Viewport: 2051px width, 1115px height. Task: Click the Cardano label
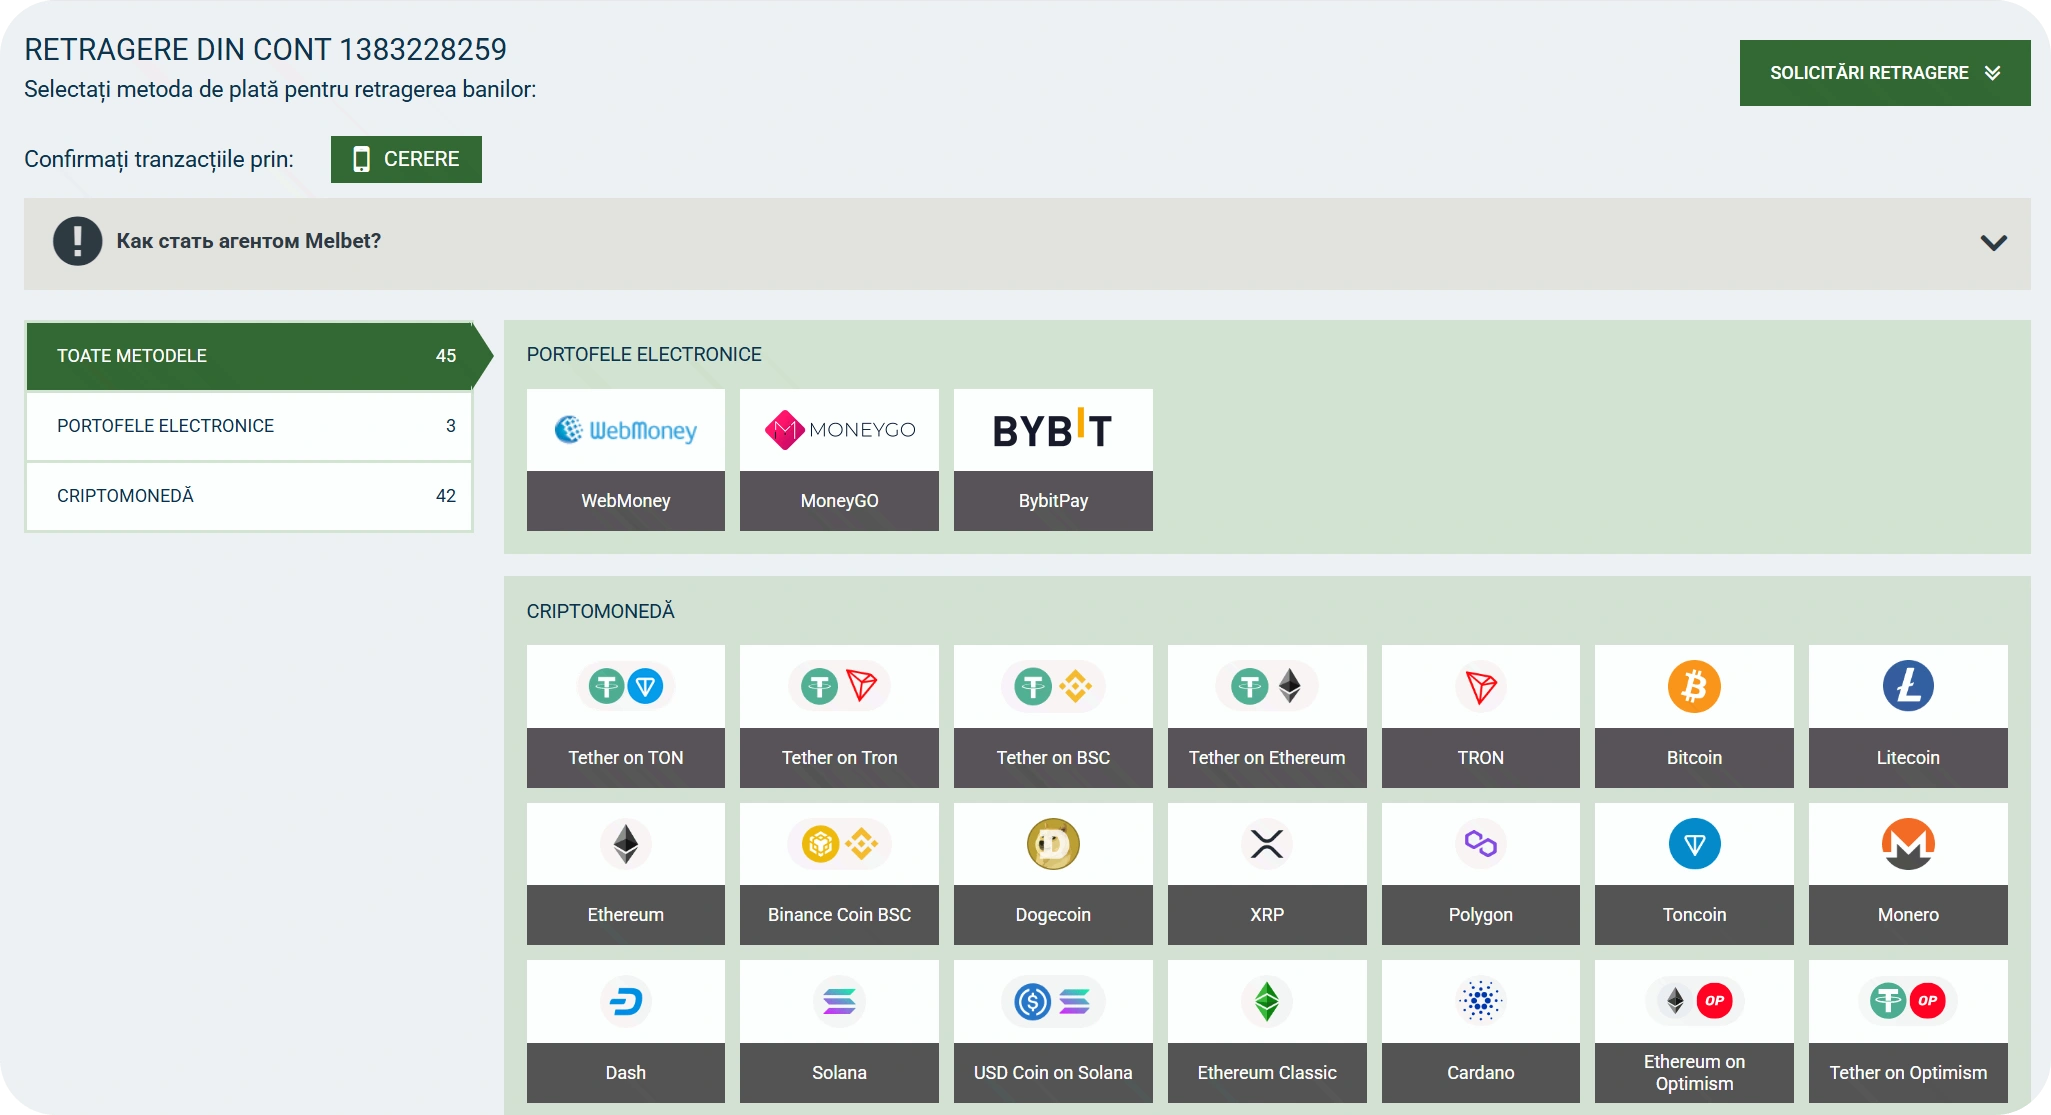pyautogui.click(x=1481, y=1073)
